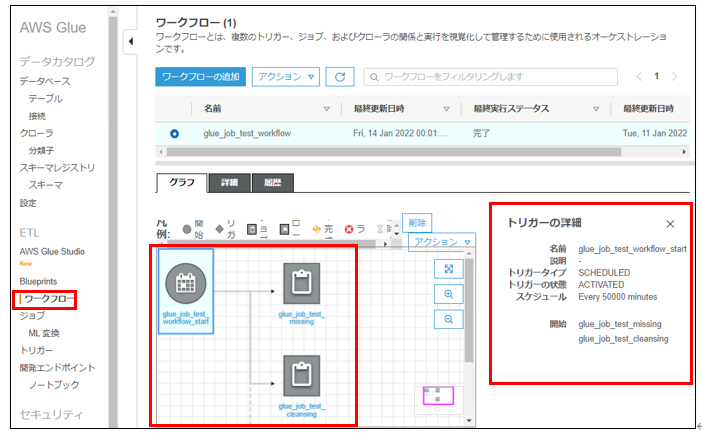
Task: Click the ACTIVATED trigger state value
Action: coord(601,285)
